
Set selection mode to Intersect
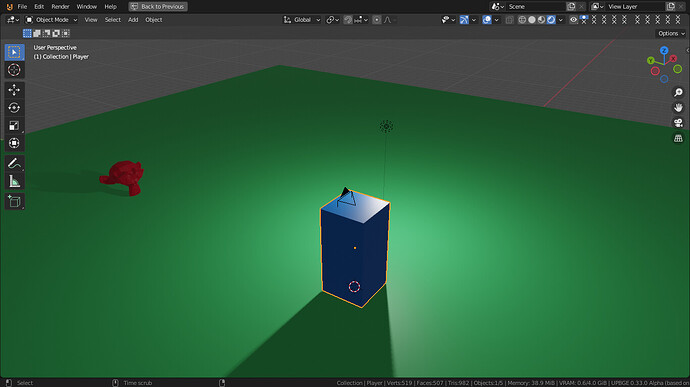(66, 33)
